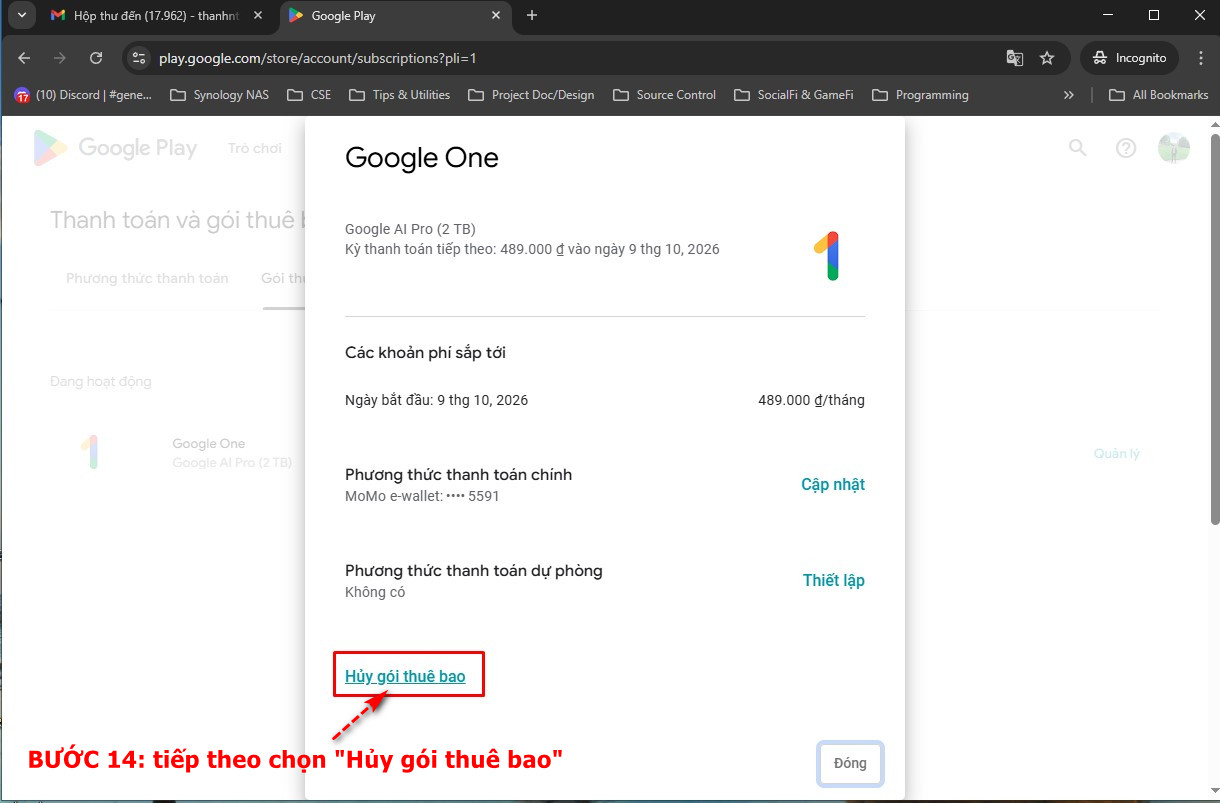Switch to the Gmail inbox tab

[155, 16]
